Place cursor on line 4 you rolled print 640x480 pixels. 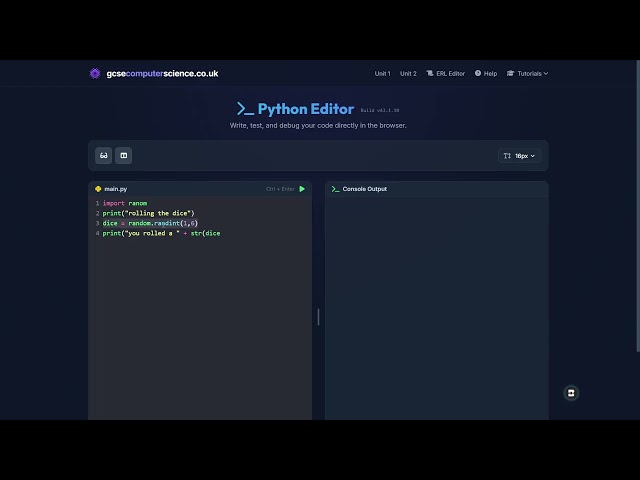click(161, 233)
